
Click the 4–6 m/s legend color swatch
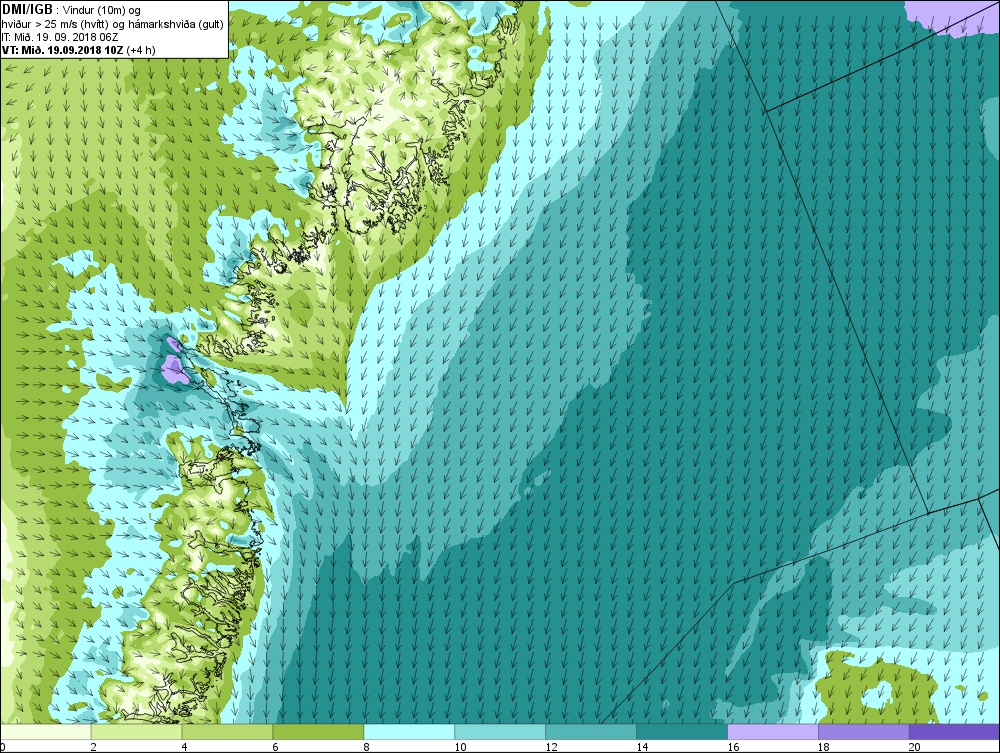point(227,731)
